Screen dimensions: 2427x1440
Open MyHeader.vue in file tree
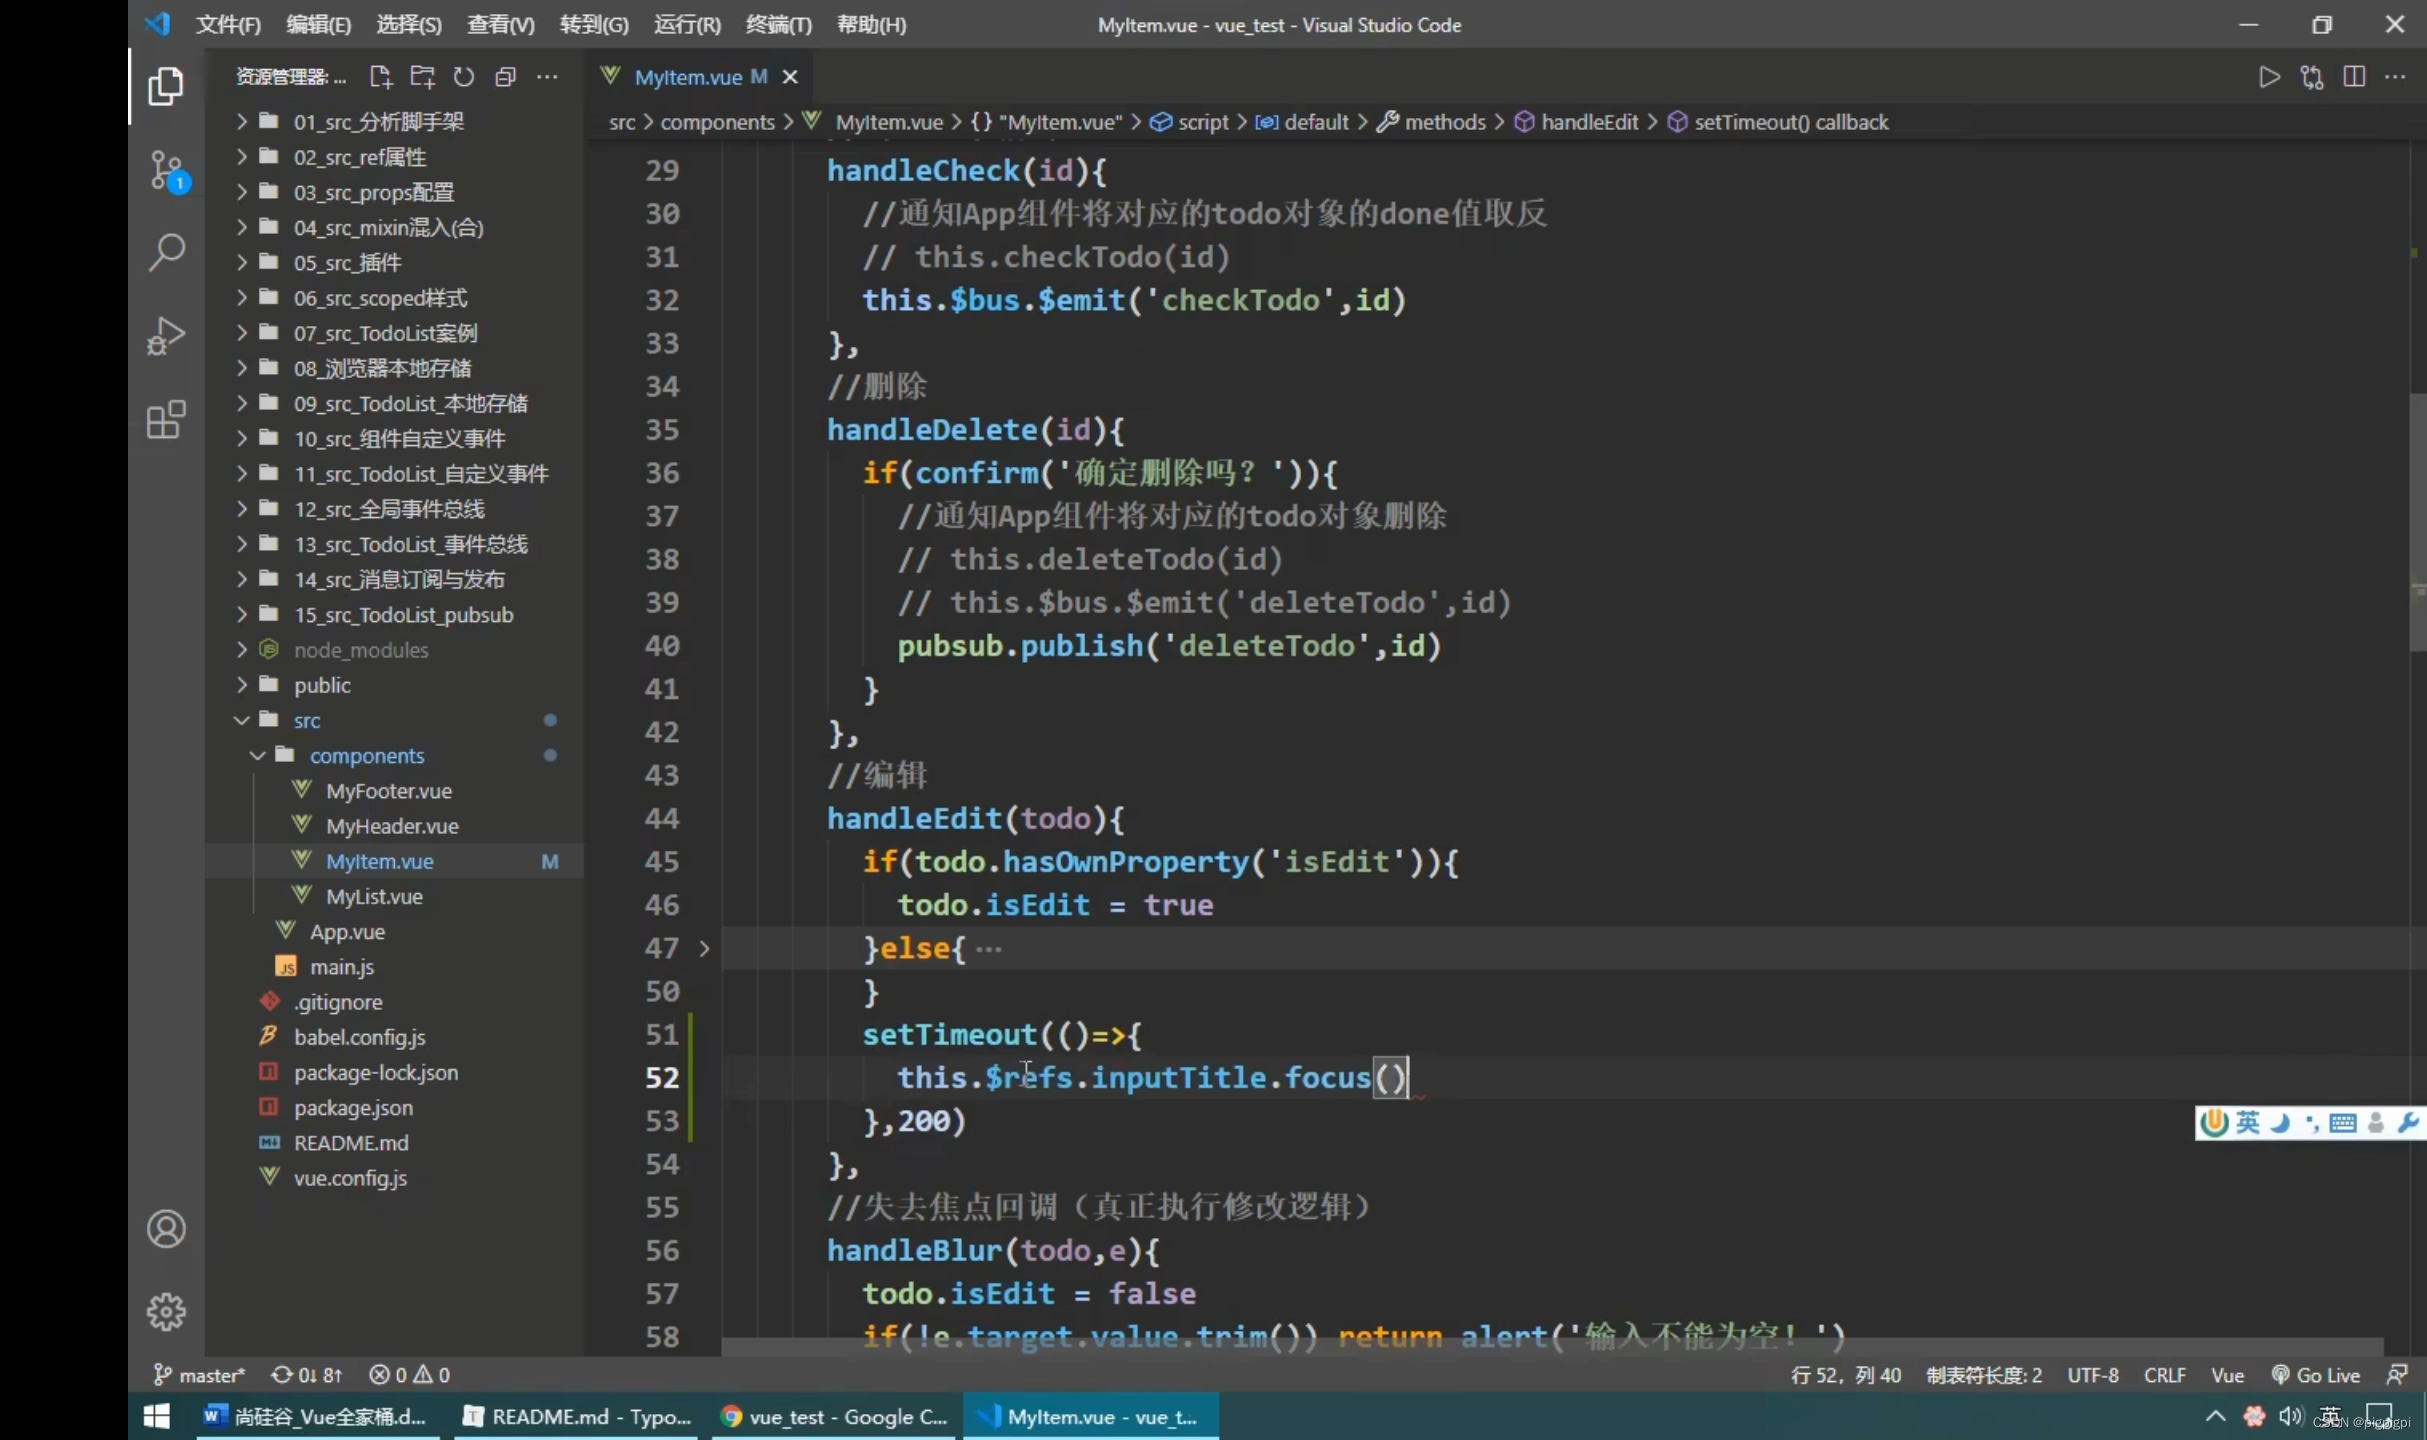click(392, 826)
